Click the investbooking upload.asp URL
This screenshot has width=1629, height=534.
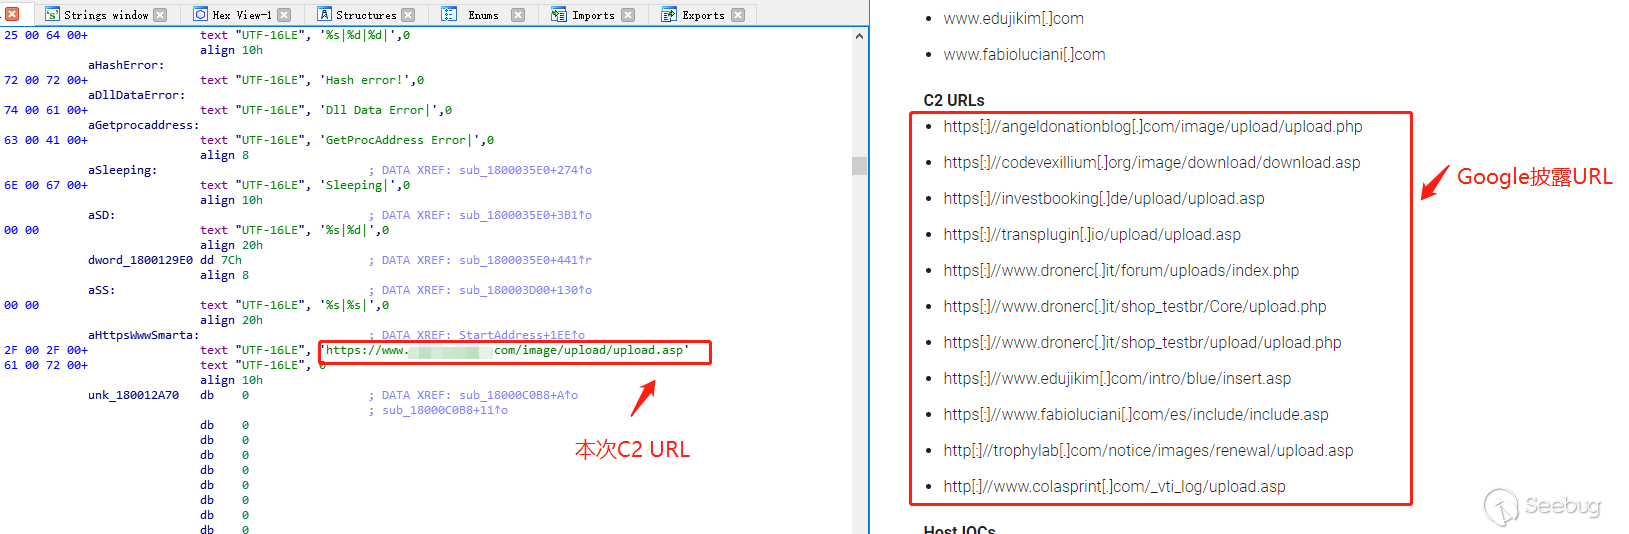(x=1104, y=198)
